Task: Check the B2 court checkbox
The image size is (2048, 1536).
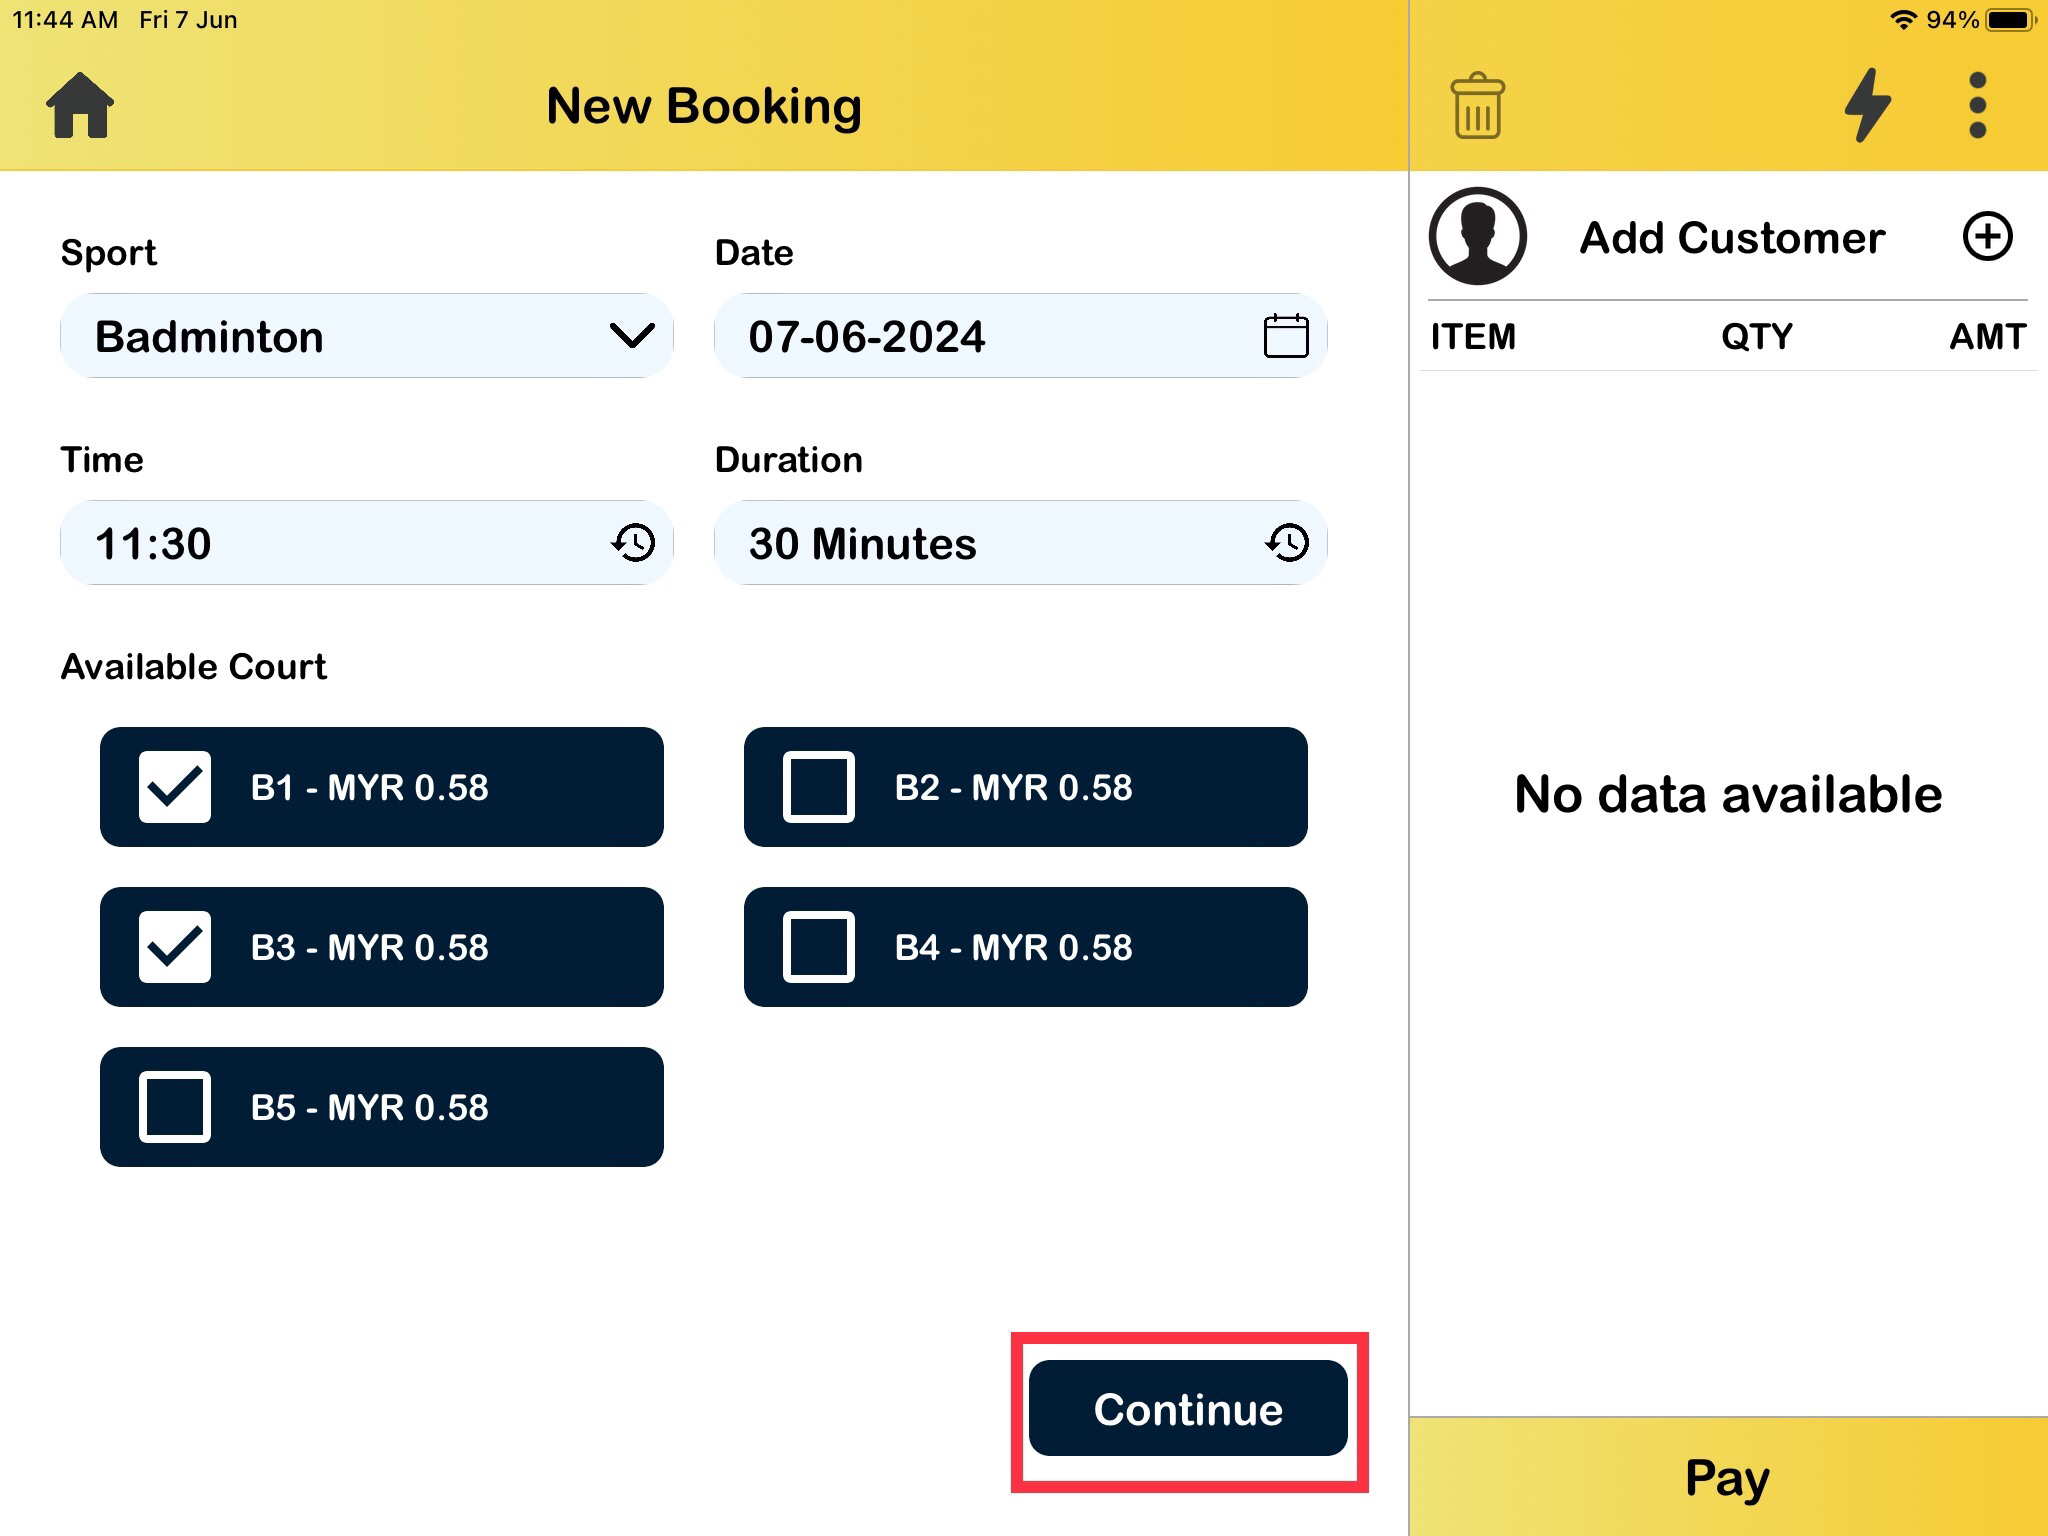Action: [819, 787]
